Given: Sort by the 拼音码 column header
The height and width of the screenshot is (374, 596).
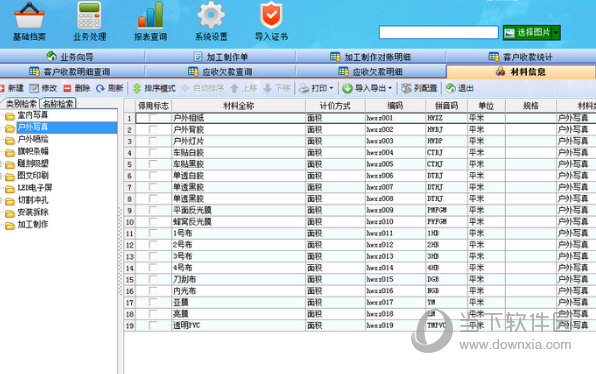Looking at the screenshot, I should click(446, 106).
